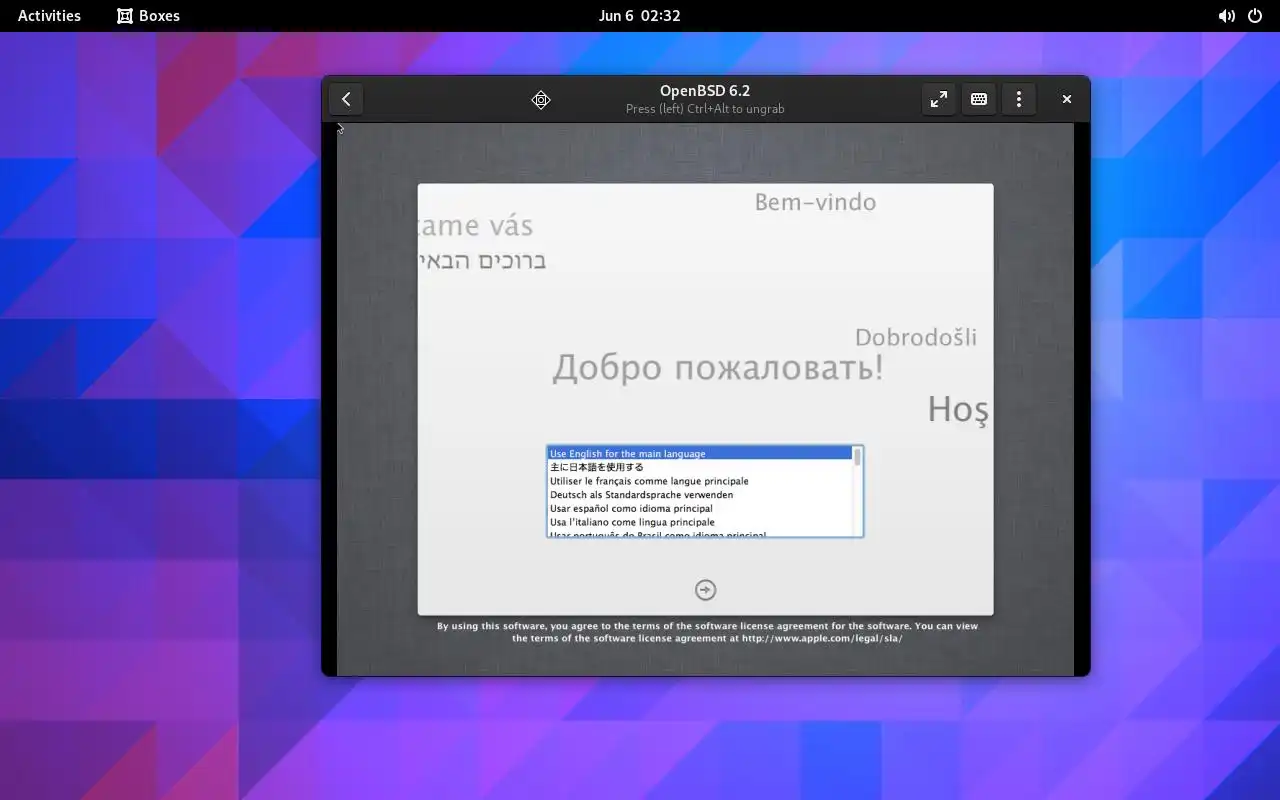Viewport: 1280px width, 800px height.
Task: Select Usar español como idioma principal
Action: point(700,508)
